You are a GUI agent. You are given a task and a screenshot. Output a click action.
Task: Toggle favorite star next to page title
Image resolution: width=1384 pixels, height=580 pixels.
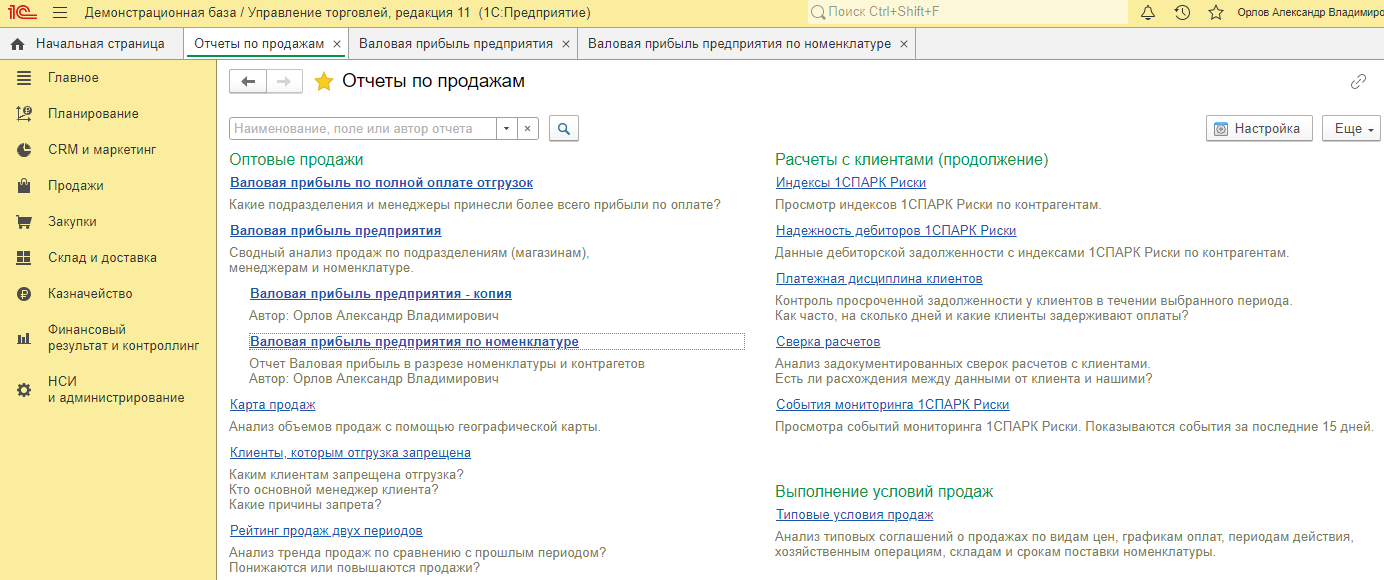[x=324, y=82]
